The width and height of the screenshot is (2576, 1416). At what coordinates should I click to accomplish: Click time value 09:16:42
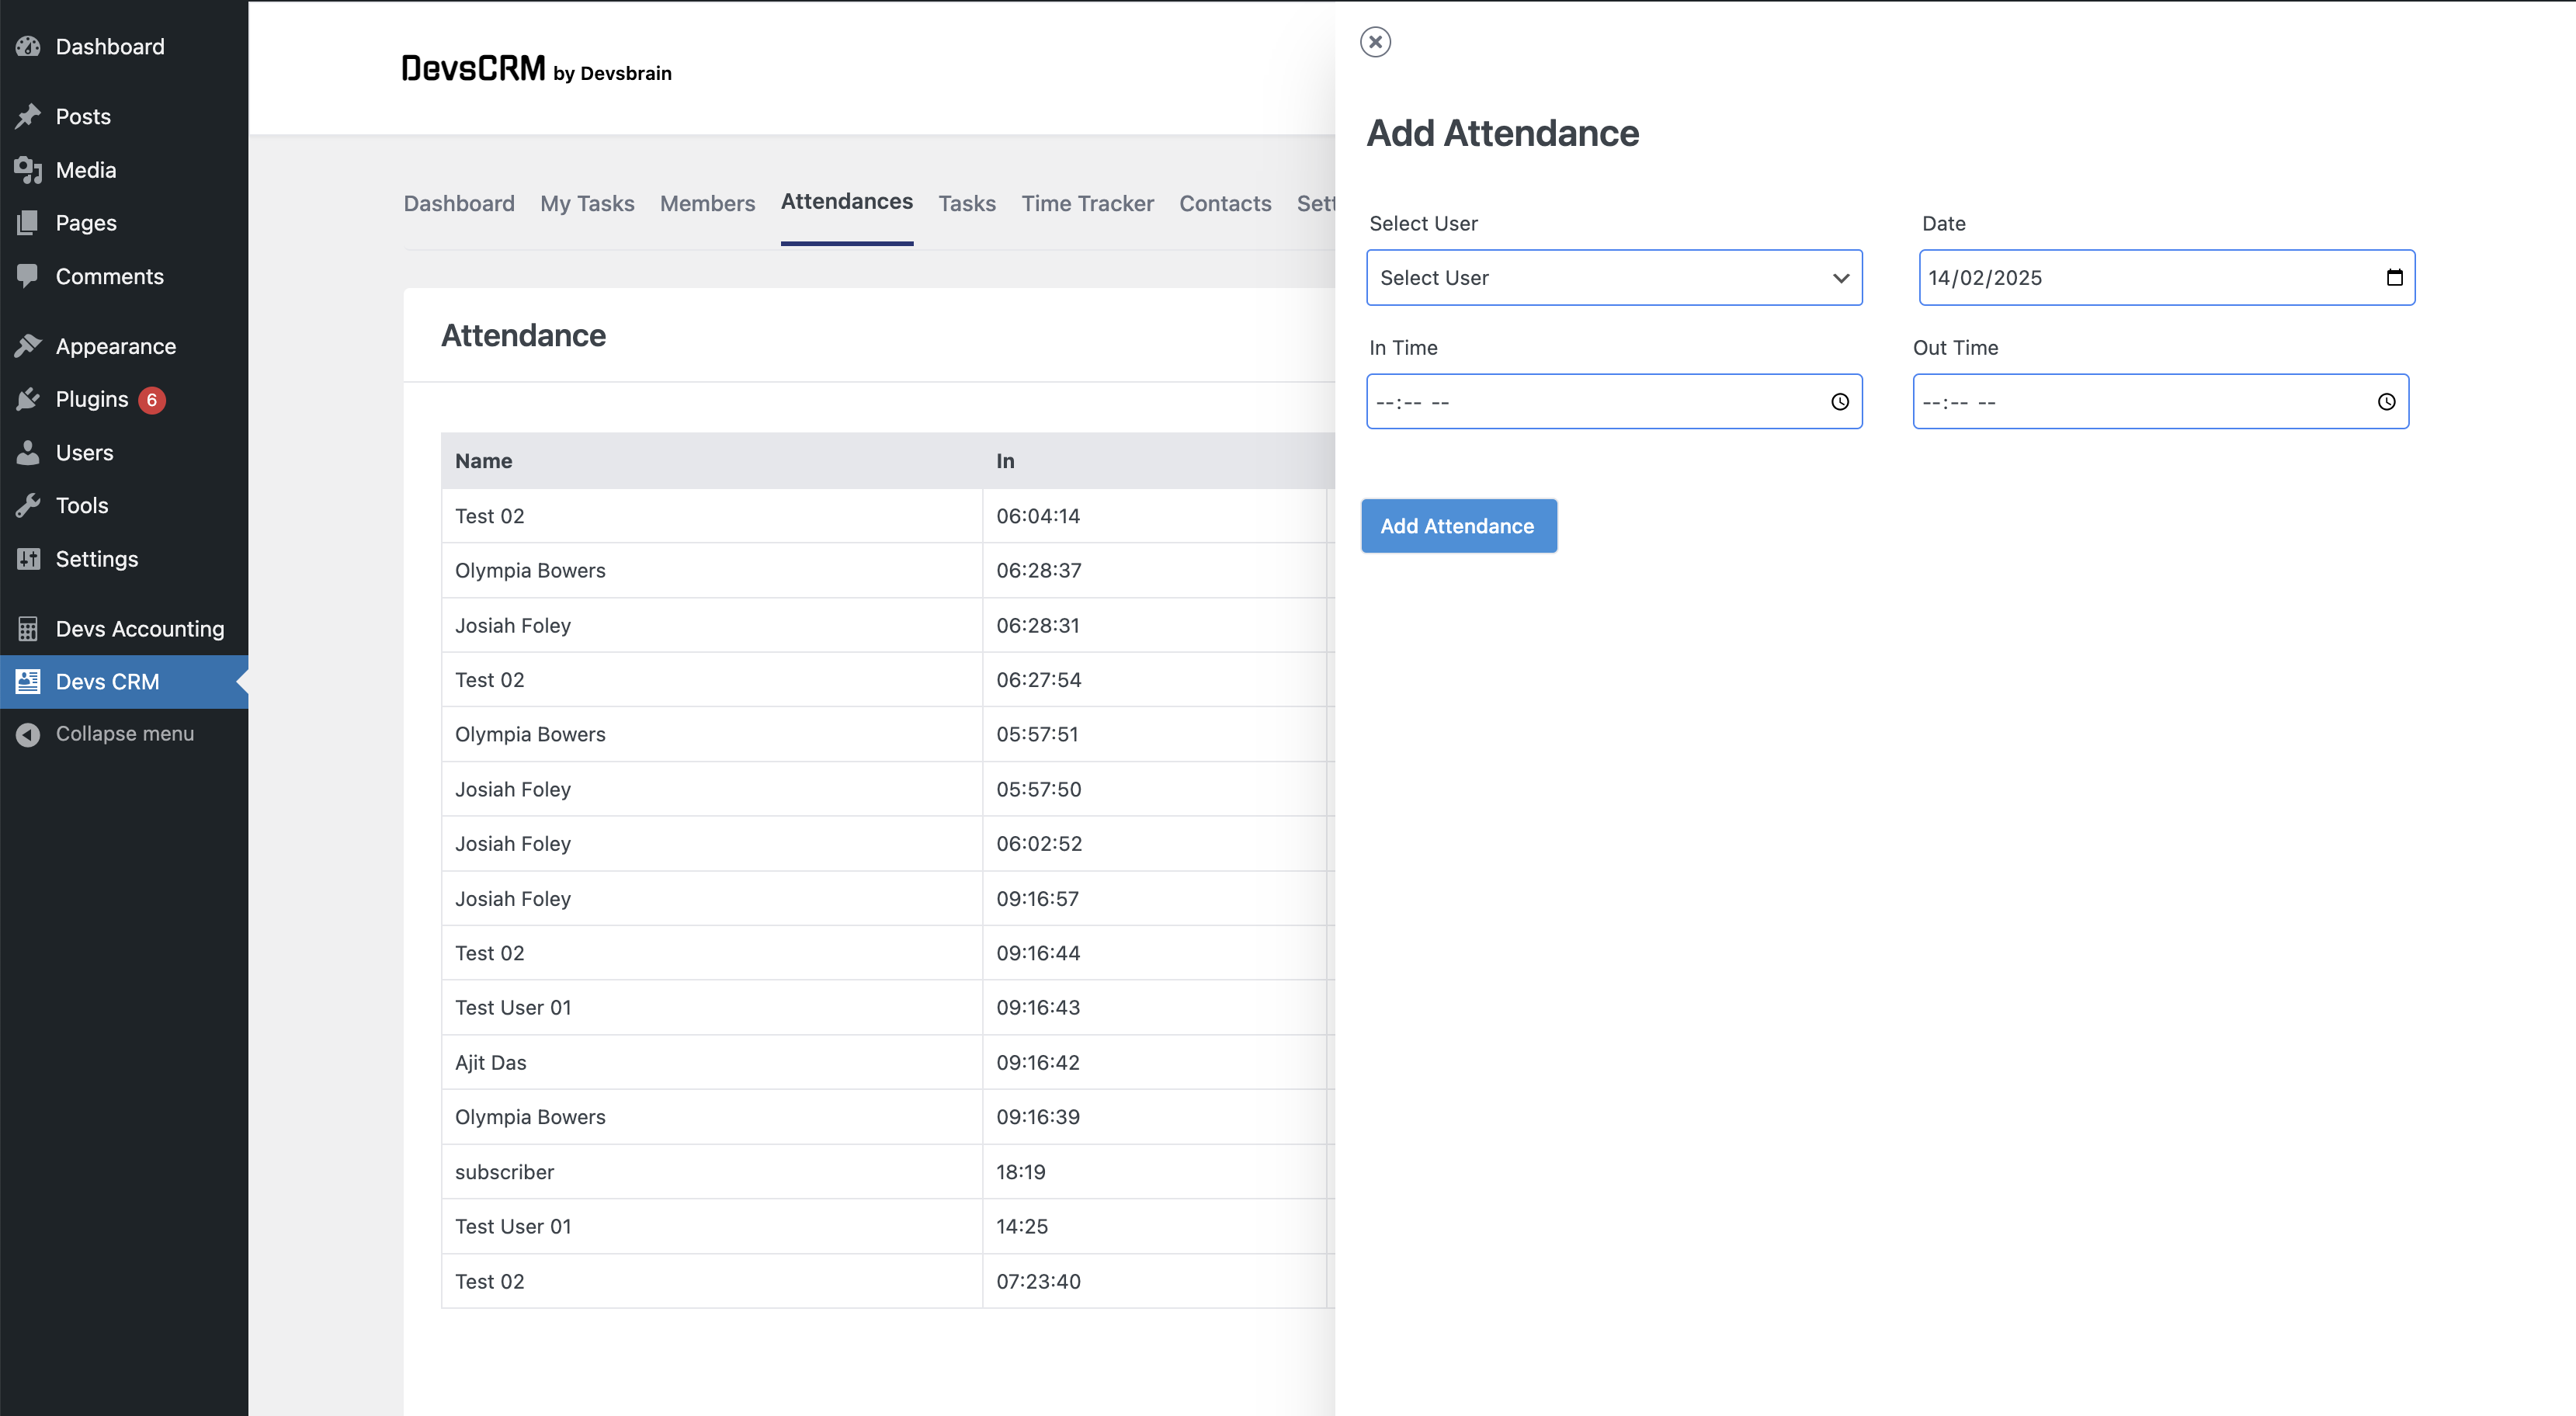[1038, 1062]
